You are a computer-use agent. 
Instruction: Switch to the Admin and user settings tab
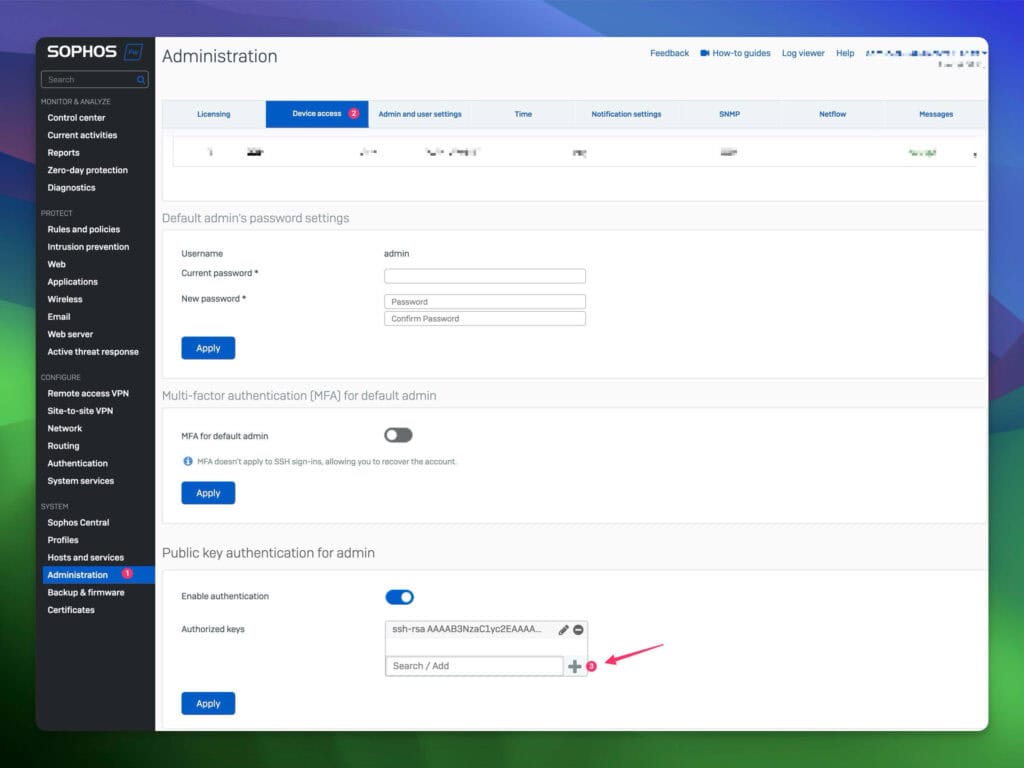coord(420,113)
